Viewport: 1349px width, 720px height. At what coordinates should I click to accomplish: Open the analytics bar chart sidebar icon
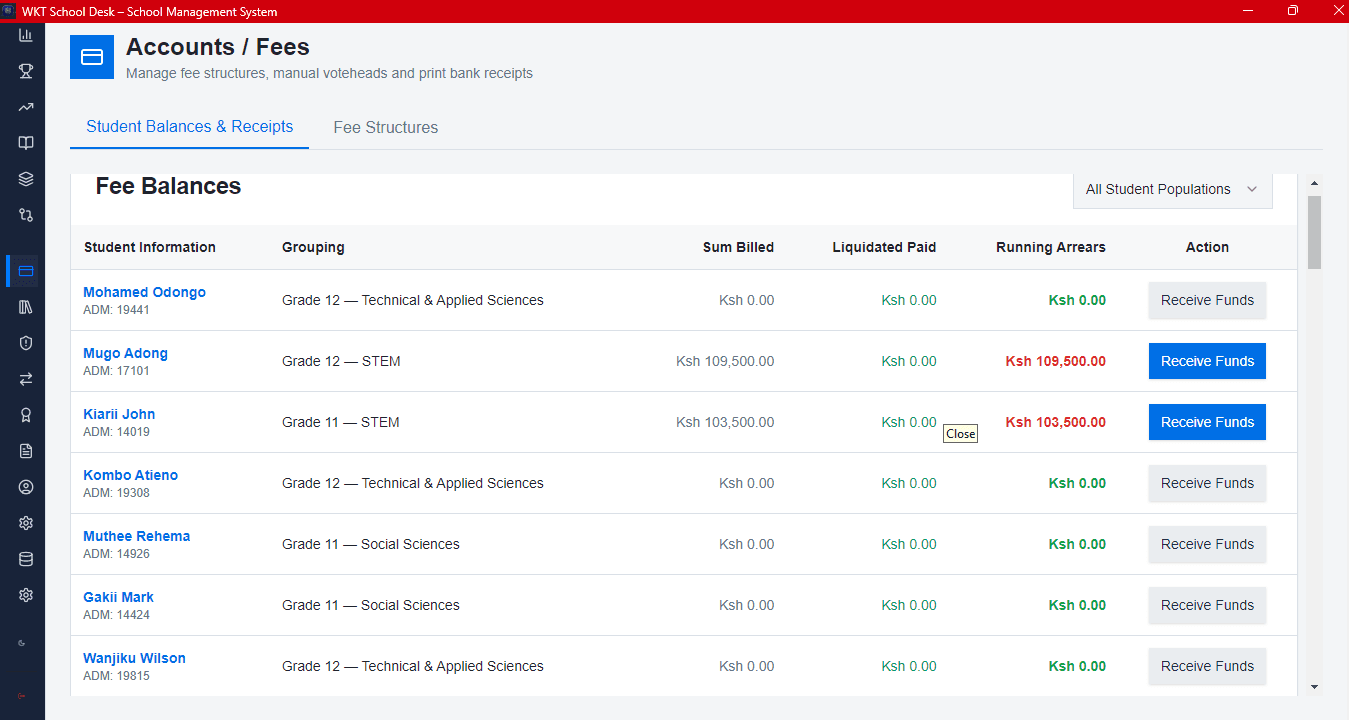click(25, 35)
